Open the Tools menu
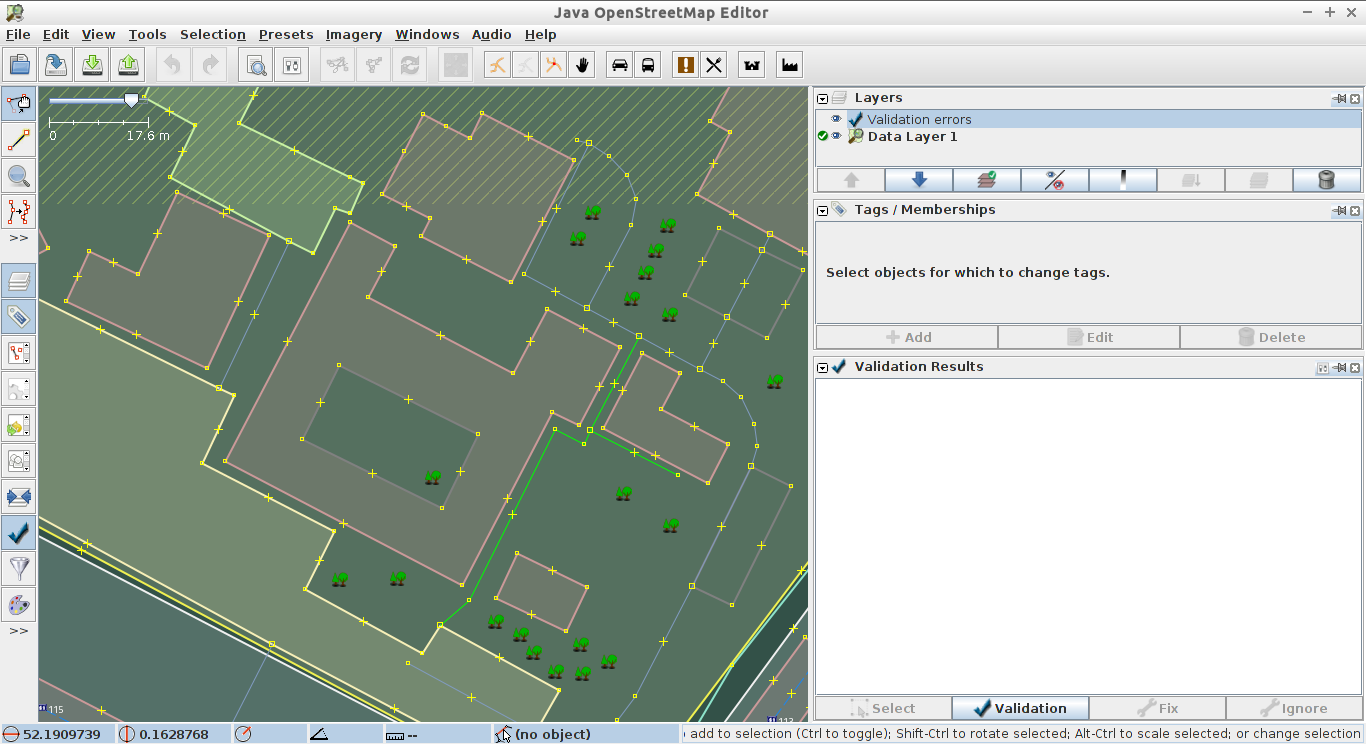 (x=147, y=34)
